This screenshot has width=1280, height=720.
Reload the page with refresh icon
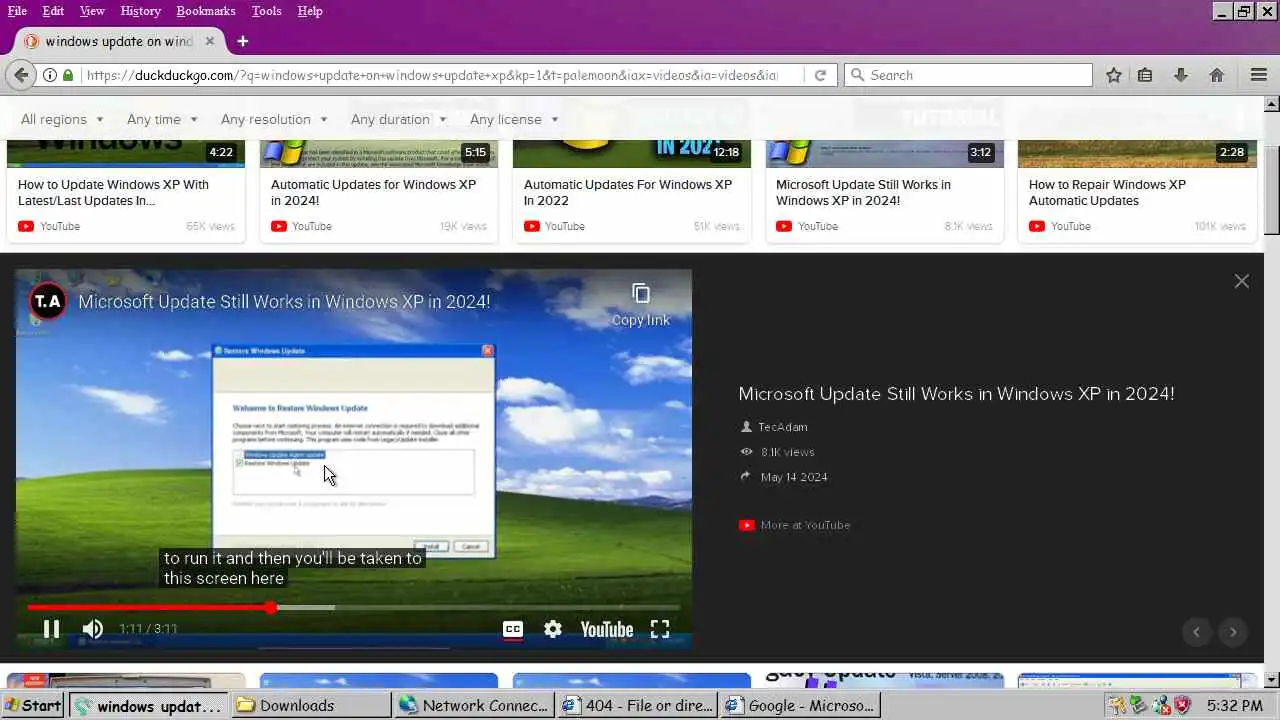coord(820,75)
